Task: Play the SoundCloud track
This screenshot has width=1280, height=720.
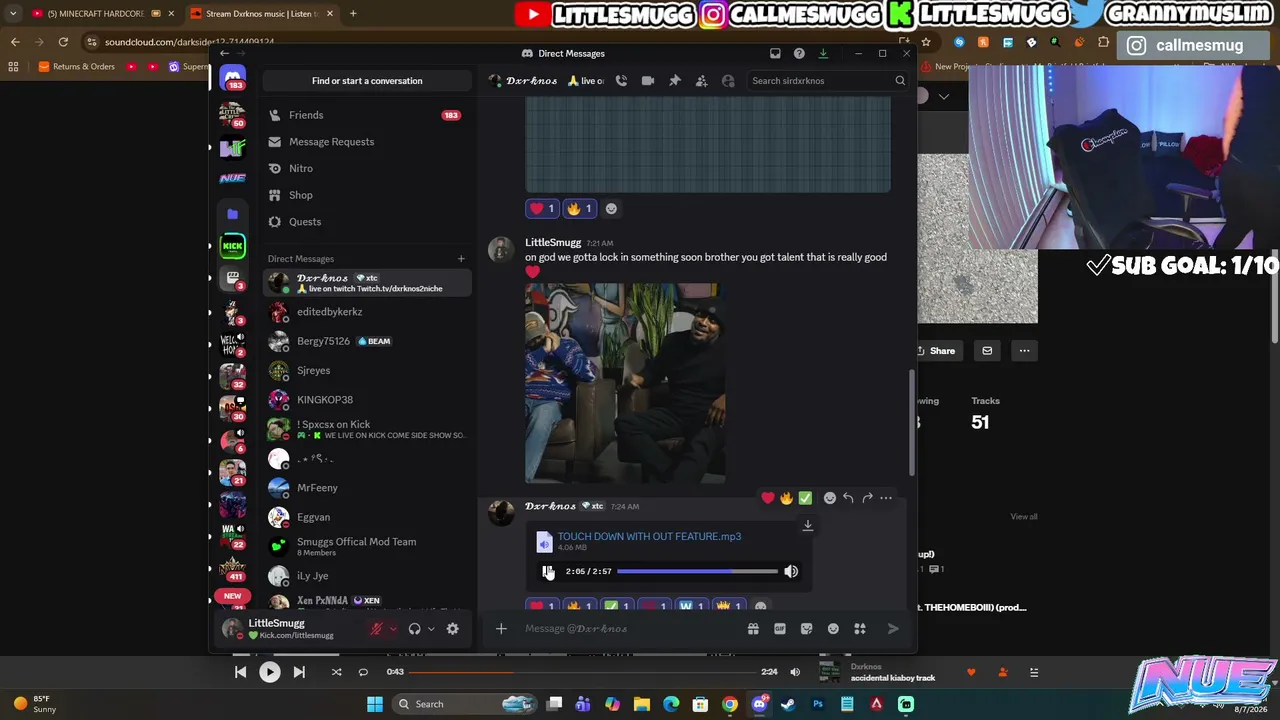Action: pyautogui.click(x=270, y=672)
